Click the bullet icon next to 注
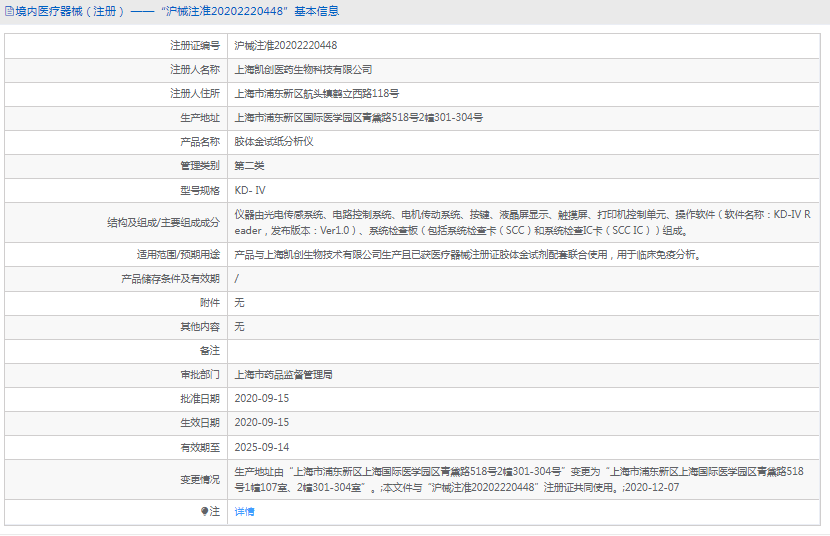This screenshot has width=830, height=536. (x=204, y=511)
